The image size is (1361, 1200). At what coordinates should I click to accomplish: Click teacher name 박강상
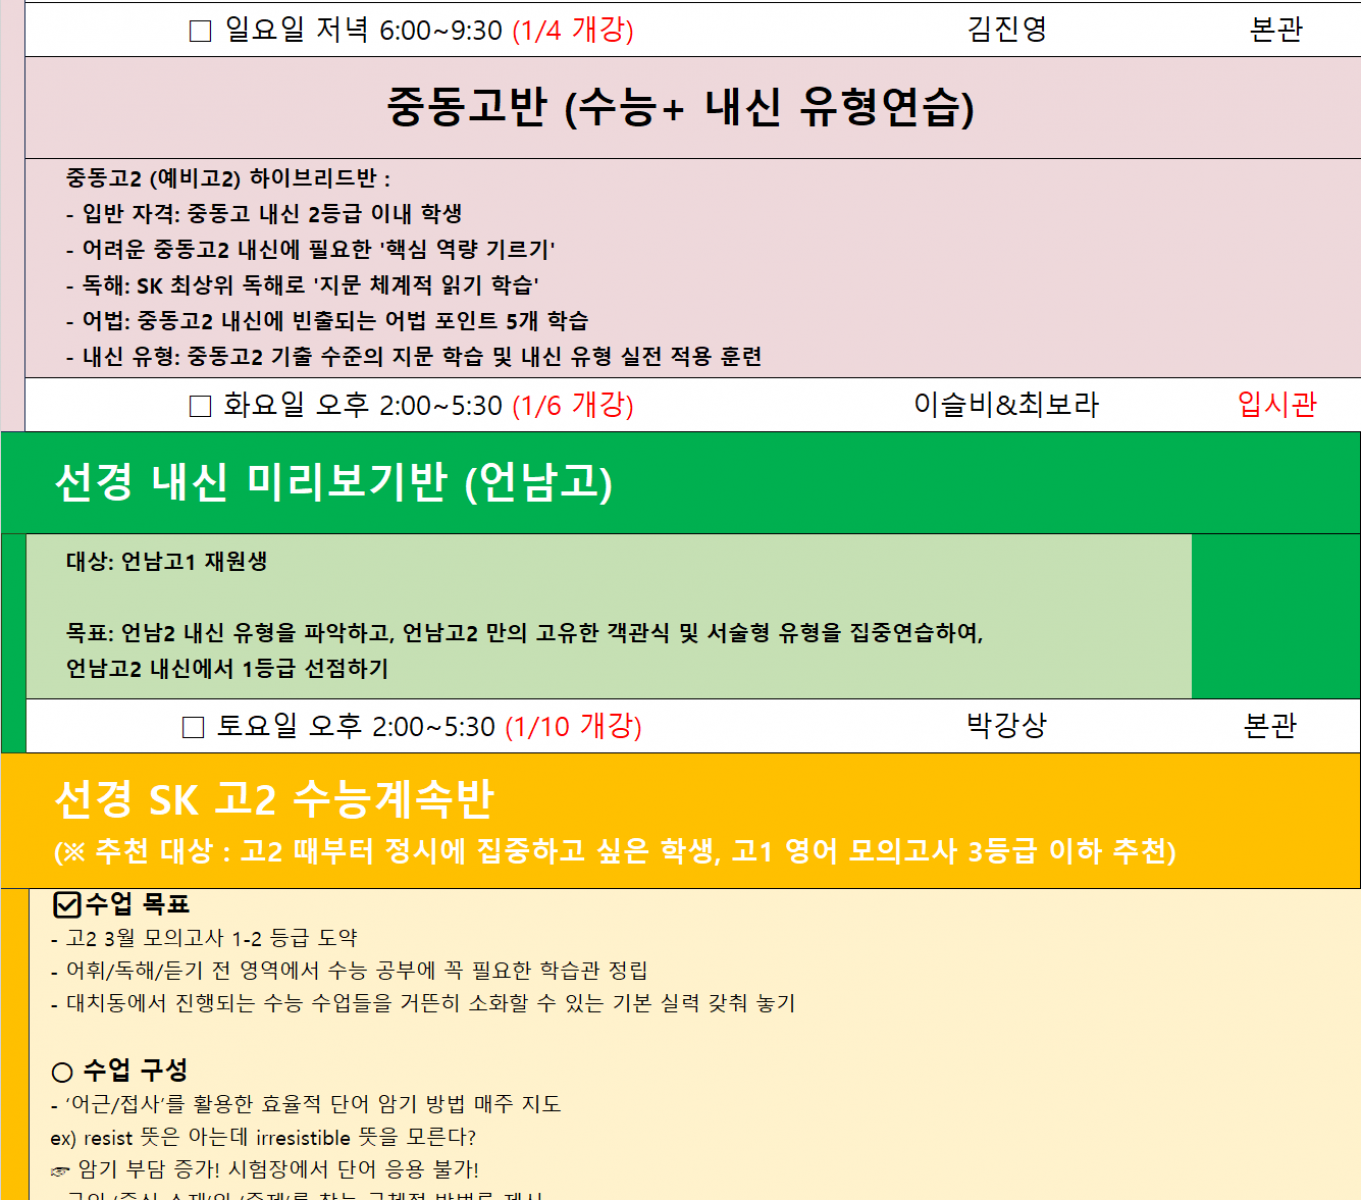pyautogui.click(x=1006, y=725)
